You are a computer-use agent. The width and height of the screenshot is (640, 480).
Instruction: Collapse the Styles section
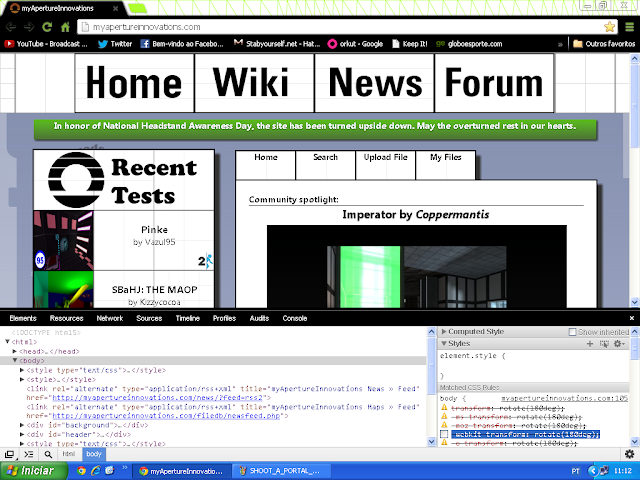click(444, 344)
